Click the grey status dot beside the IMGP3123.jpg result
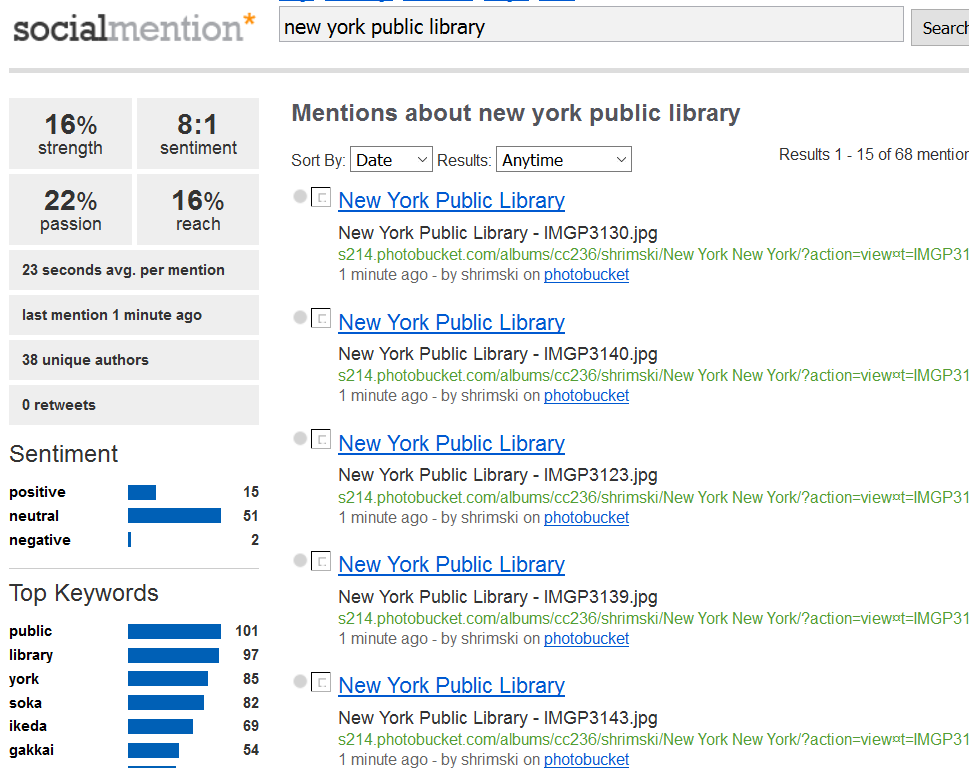The width and height of the screenshot is (969, 768). click(x=300, y=439)
